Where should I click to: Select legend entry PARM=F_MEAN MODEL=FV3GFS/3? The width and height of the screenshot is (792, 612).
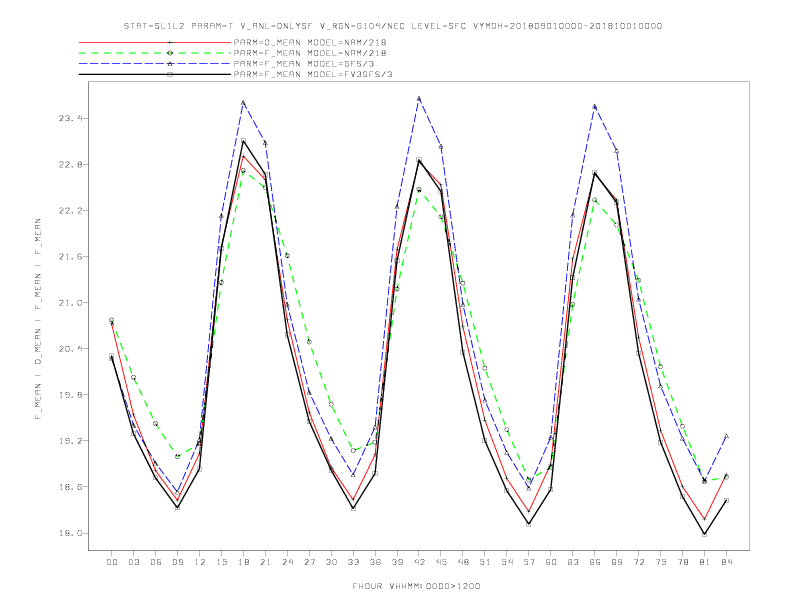[313, 74]
